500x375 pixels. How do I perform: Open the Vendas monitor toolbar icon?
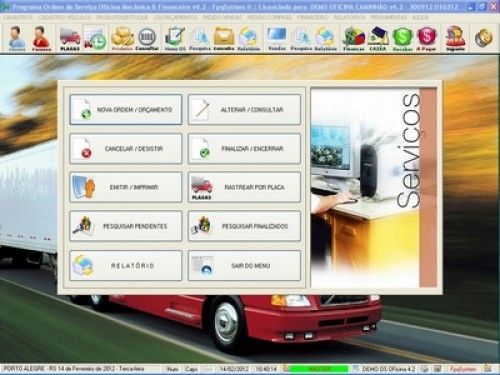pyautogui.click(x=277, y=39)
